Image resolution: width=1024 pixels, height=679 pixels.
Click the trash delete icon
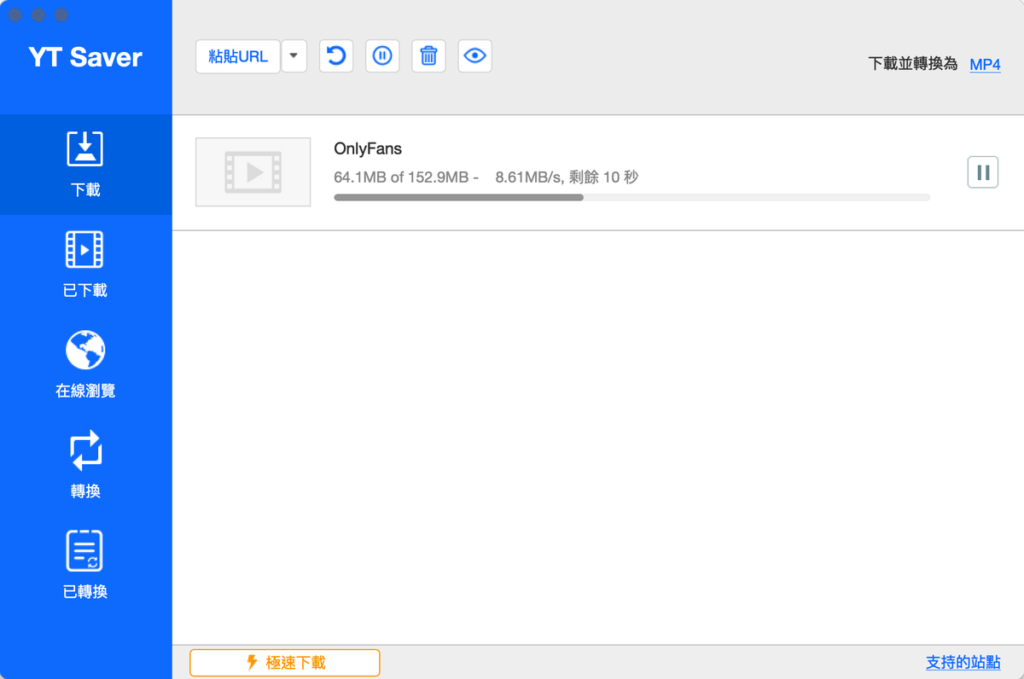point(428,56)
